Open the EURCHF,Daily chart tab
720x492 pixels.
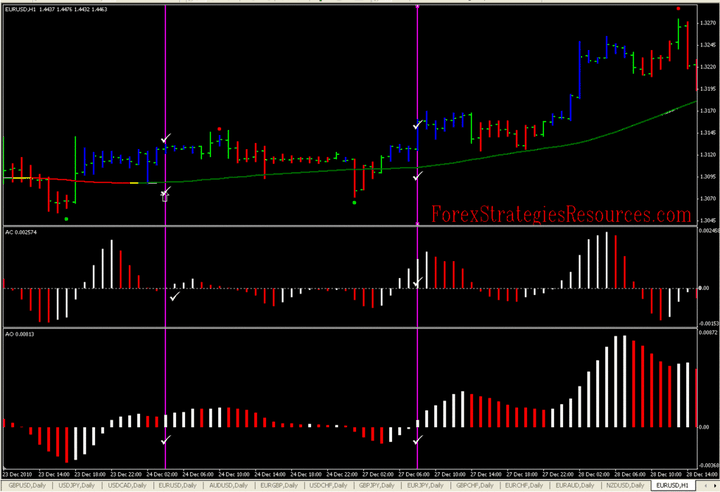click(x=524, y=486)
